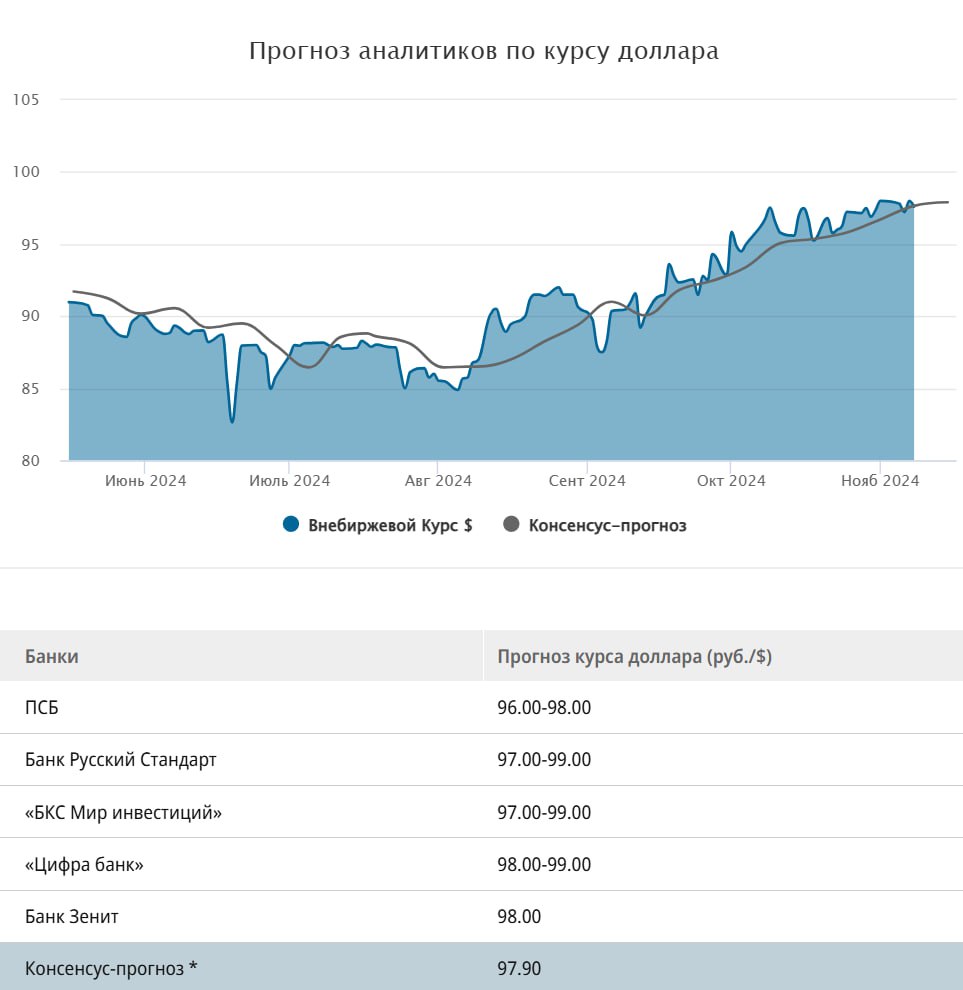963x990 pixels.
Task: Toggle the Внебиржевой Курс $ legend label
Action: 390,525
